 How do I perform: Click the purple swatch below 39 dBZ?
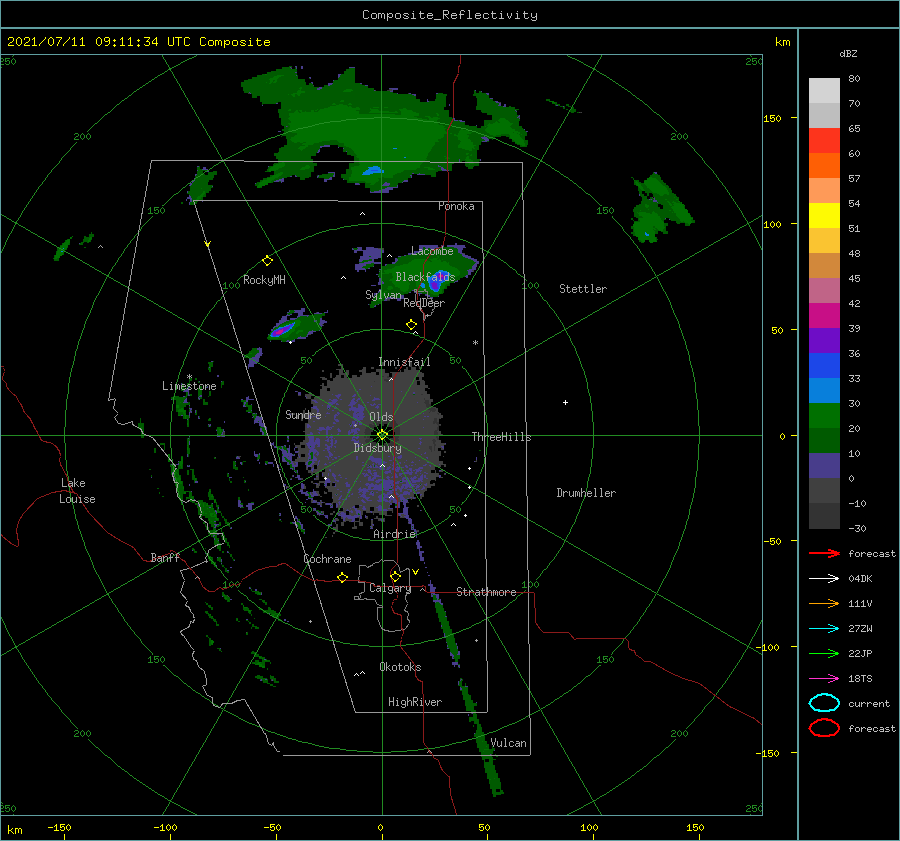coord(824,340)
